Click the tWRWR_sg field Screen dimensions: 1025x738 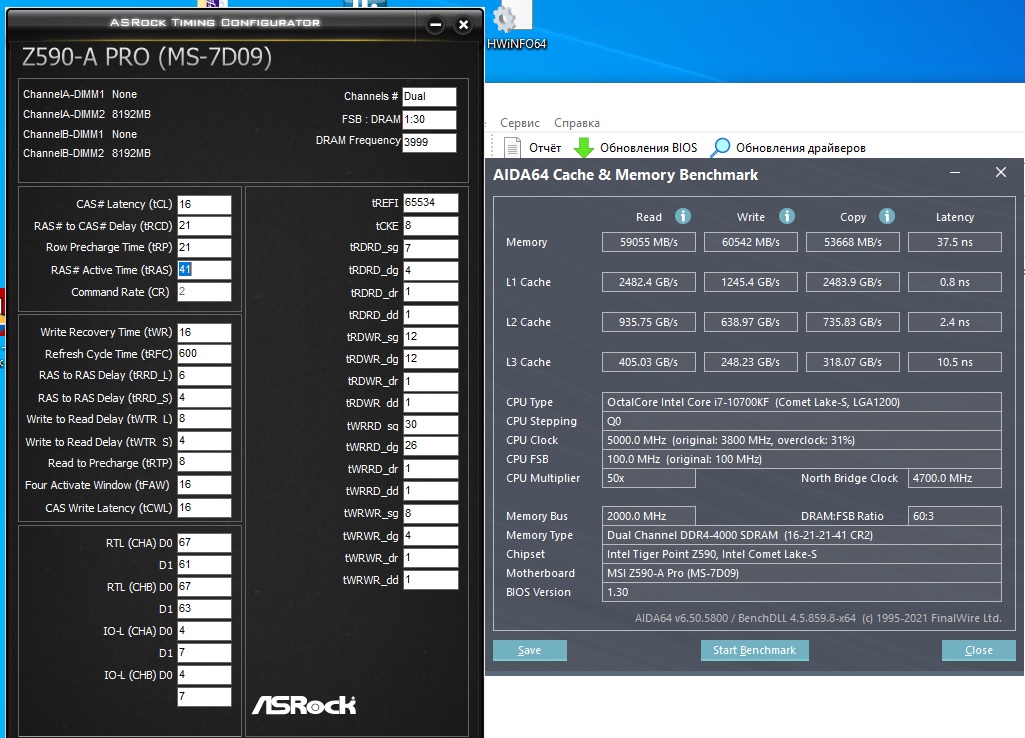[430, 513]
